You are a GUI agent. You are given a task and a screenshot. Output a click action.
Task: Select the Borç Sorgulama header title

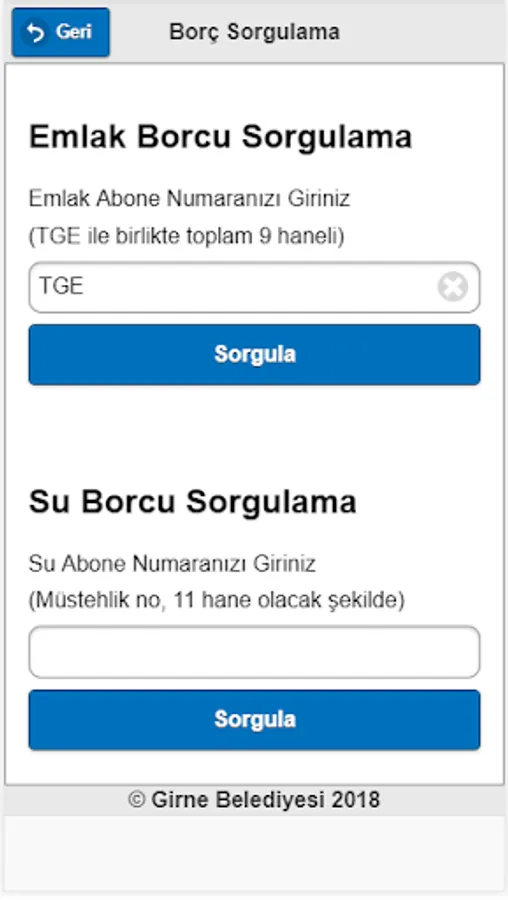pyautogui.click(x=254, y=32)
